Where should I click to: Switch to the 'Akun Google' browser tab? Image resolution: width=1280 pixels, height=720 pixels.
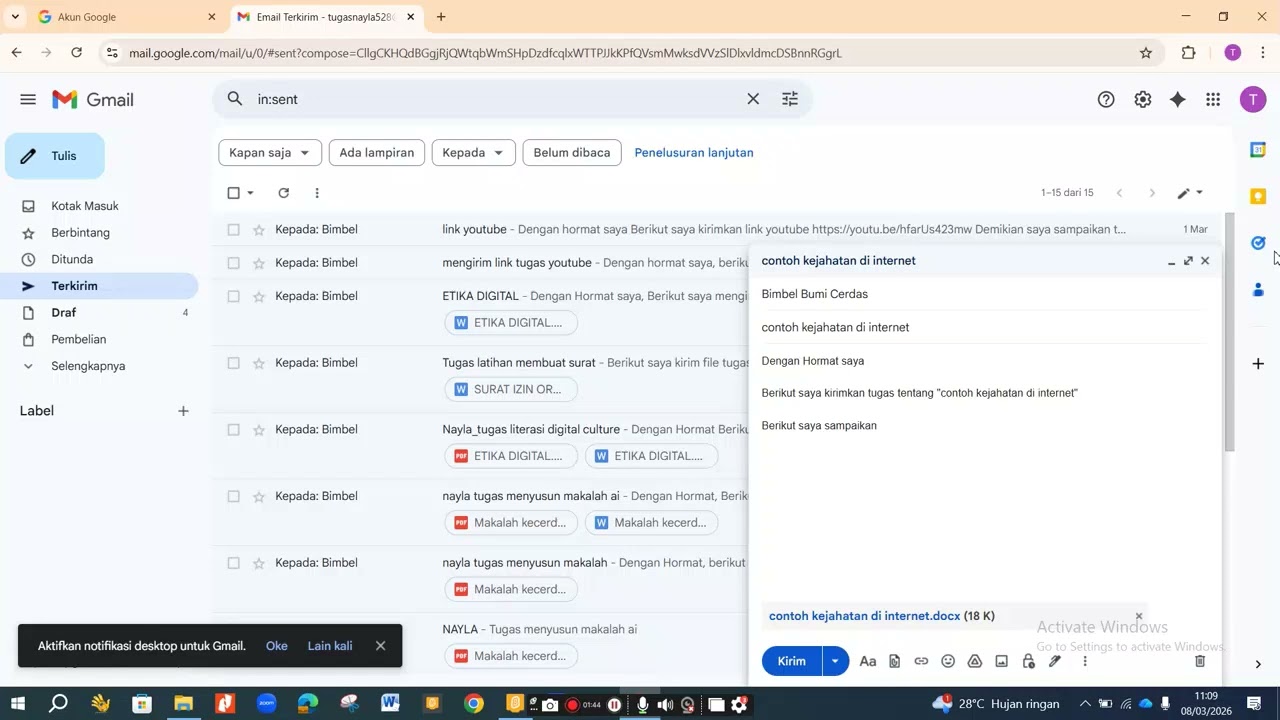tap(126, 17)
